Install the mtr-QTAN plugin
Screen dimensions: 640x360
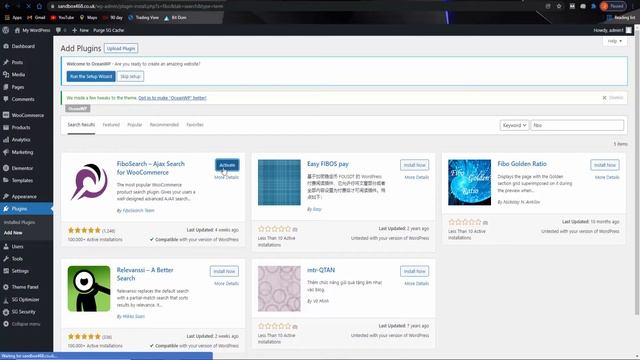point(414,271)
